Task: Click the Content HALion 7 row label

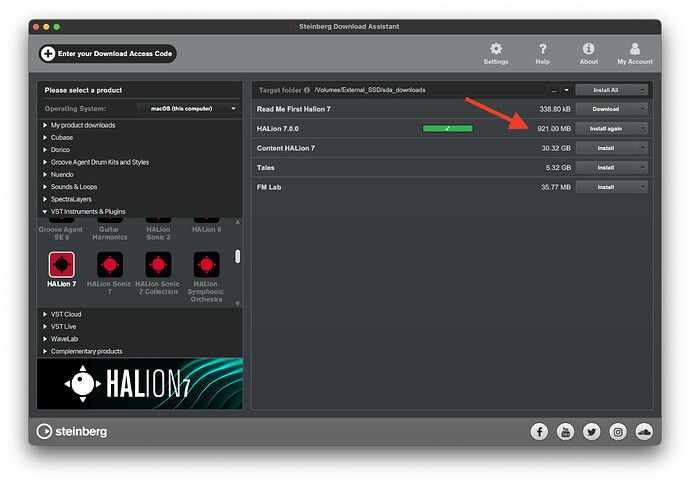Action: [286, 148]
